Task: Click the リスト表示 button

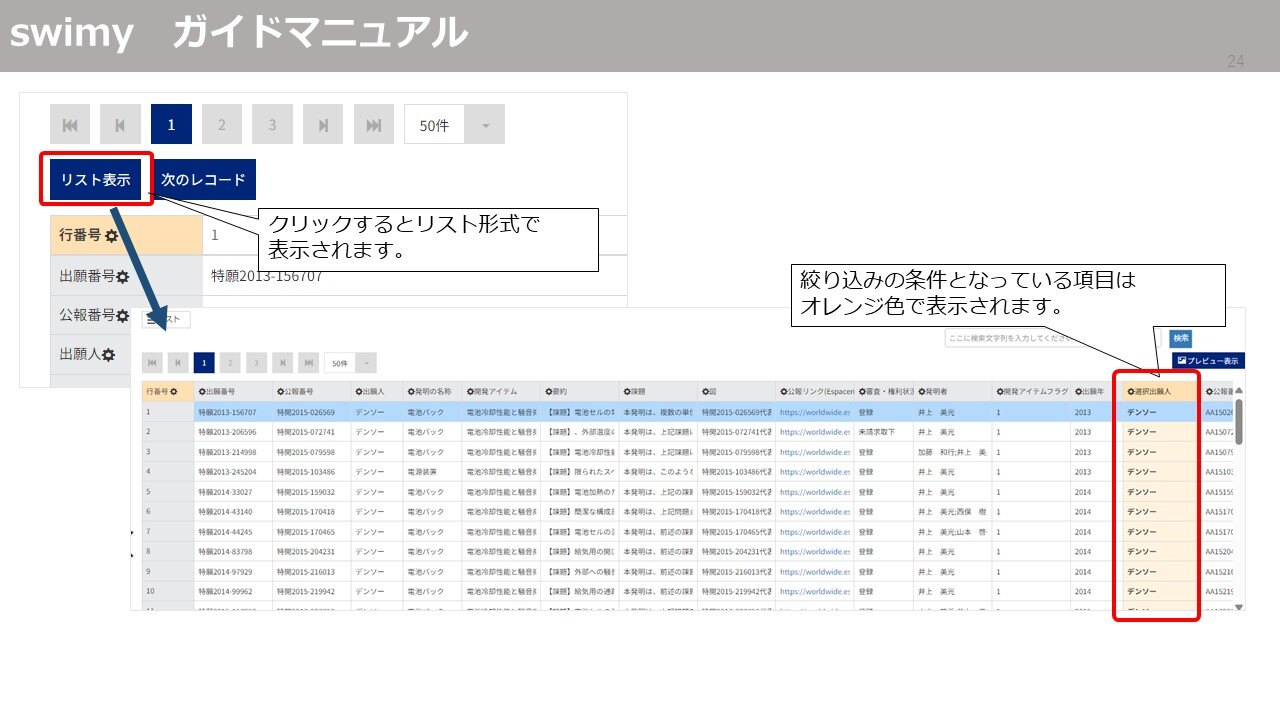Action: point(95,179)
